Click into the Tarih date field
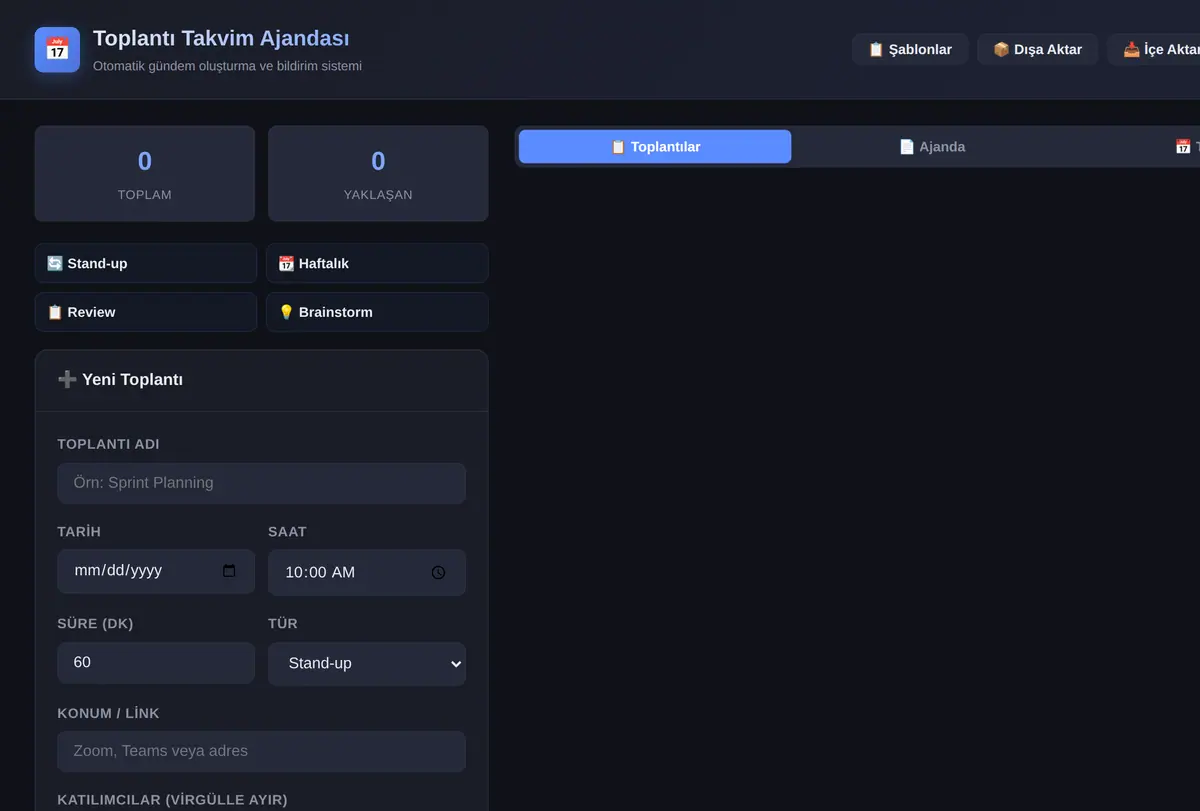The image size is (1200, 811). pos(156,571)
